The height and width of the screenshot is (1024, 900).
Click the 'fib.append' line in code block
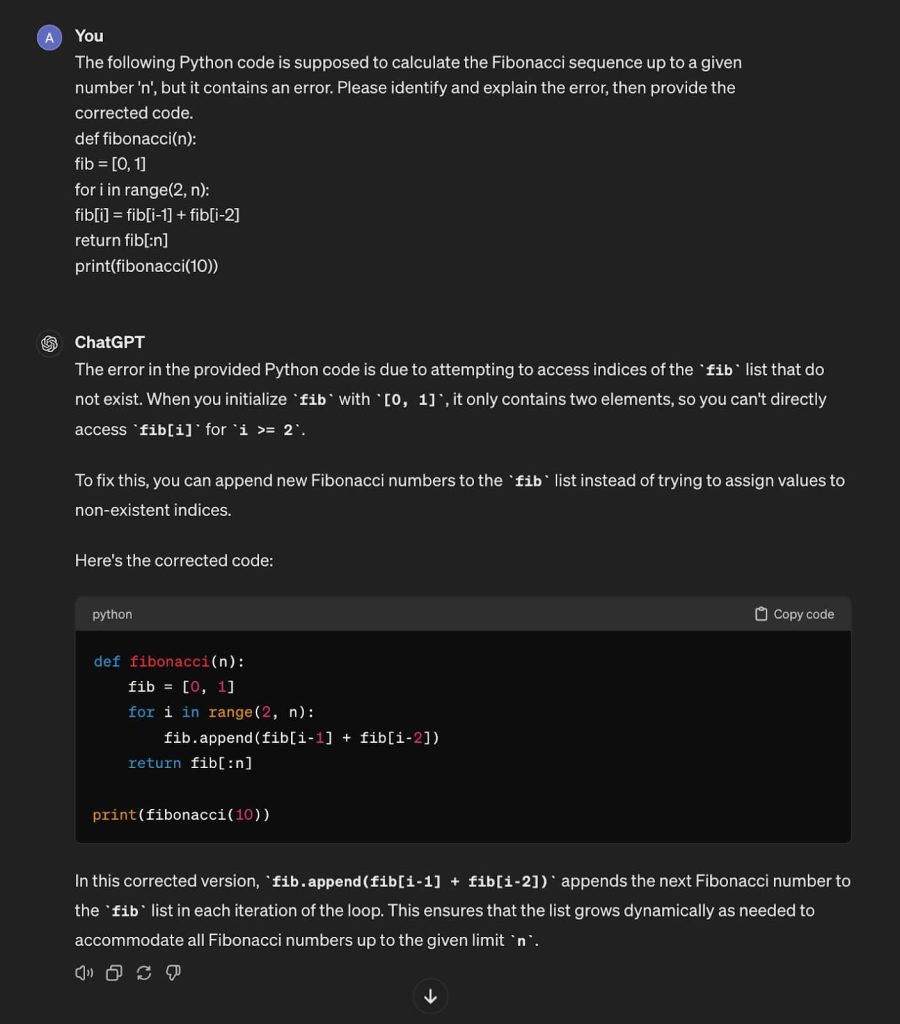tap(301, 738)
